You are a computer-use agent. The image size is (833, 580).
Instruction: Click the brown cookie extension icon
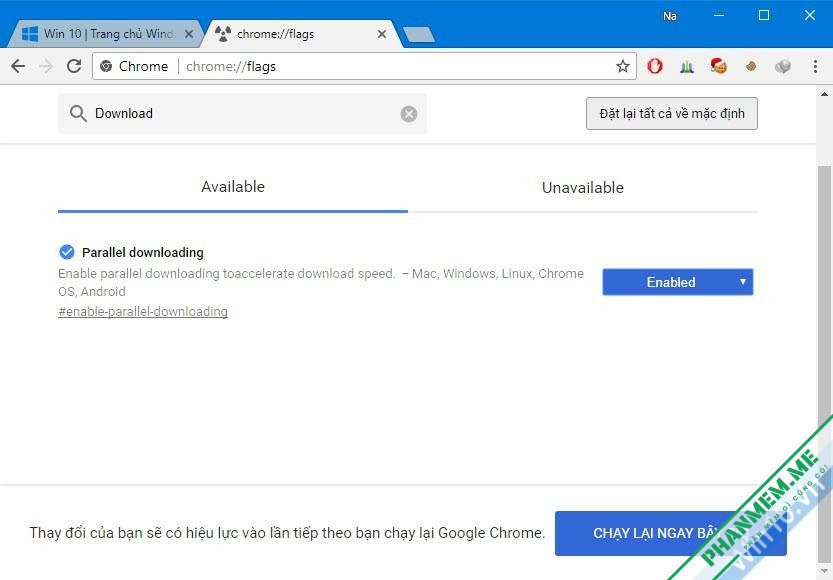pyautogui.click(x=751, y=66)
